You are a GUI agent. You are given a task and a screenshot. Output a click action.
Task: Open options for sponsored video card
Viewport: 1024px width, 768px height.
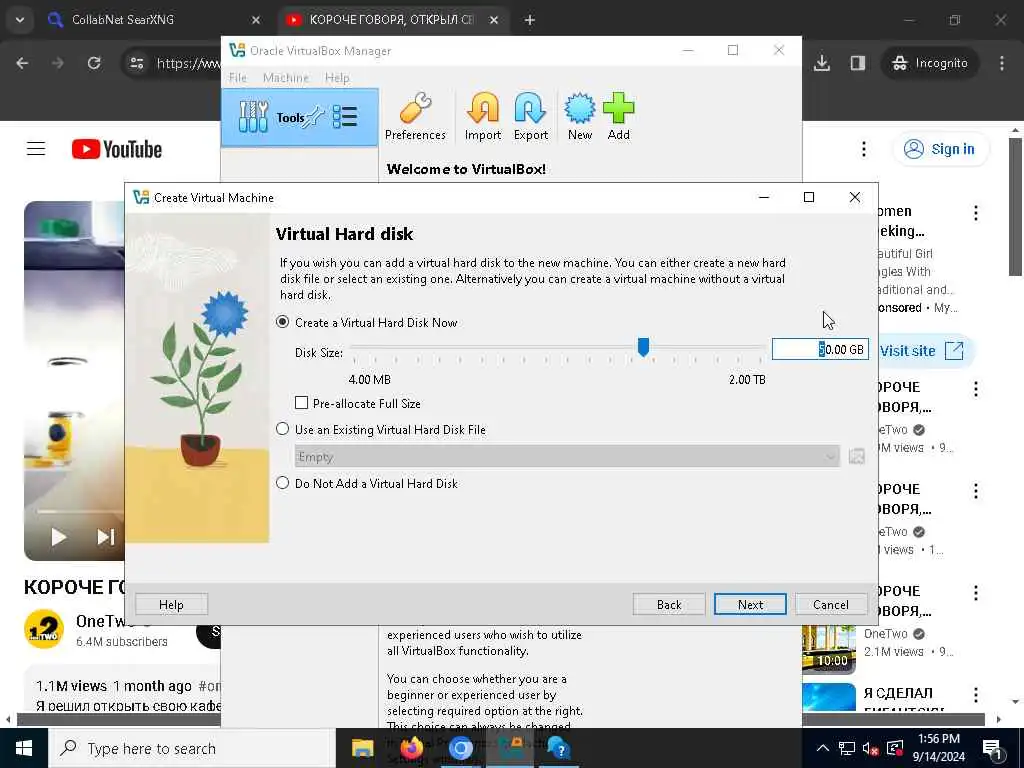tap(976, 213)
